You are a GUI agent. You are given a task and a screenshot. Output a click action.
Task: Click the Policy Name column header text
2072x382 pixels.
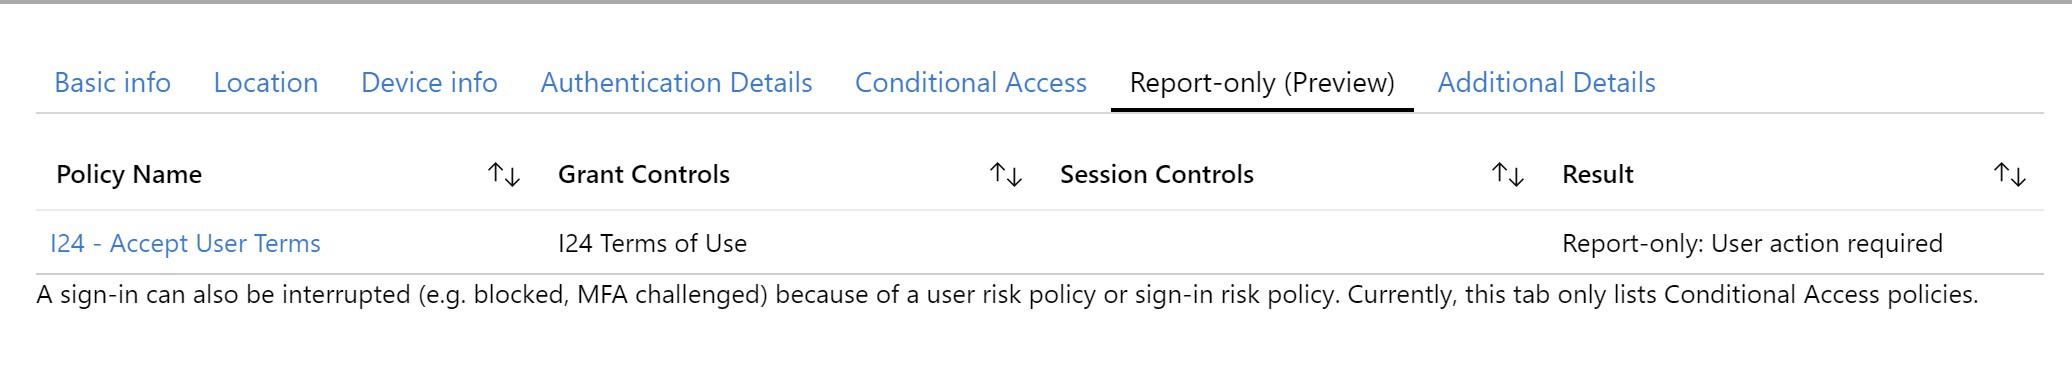[x=129, y=175]
